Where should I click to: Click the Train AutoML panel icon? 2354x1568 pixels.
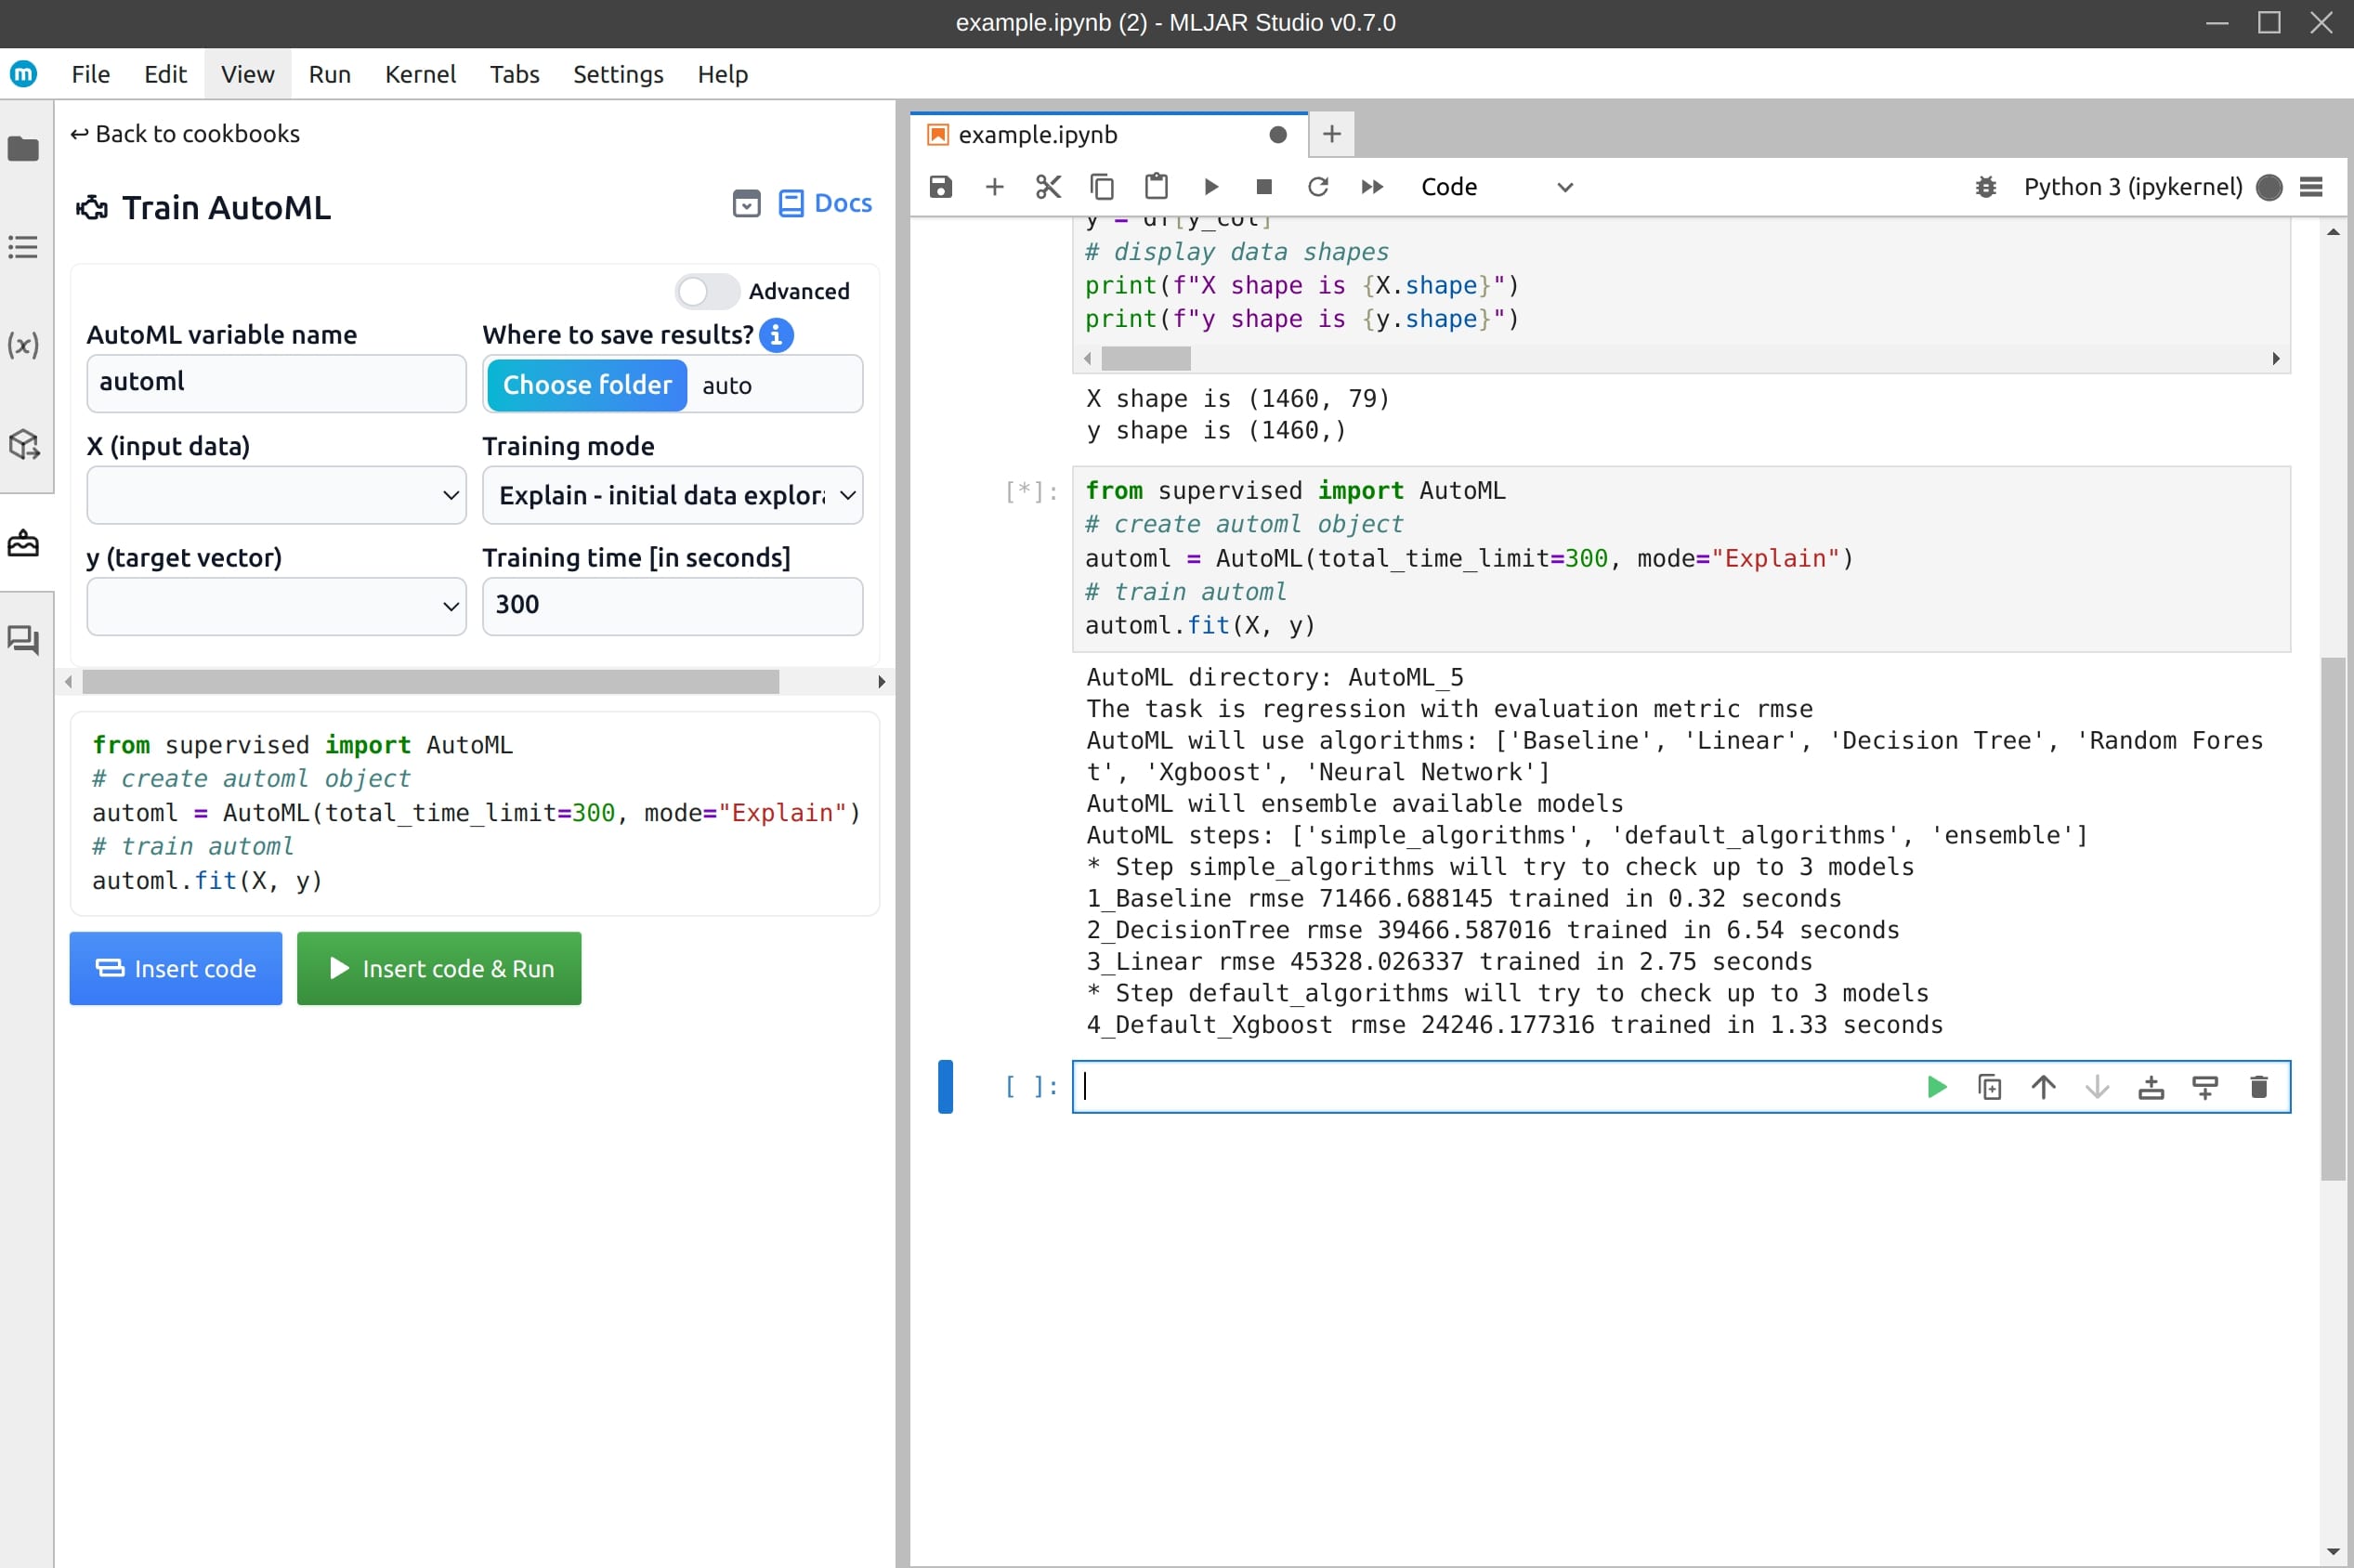tap(91, 206)
